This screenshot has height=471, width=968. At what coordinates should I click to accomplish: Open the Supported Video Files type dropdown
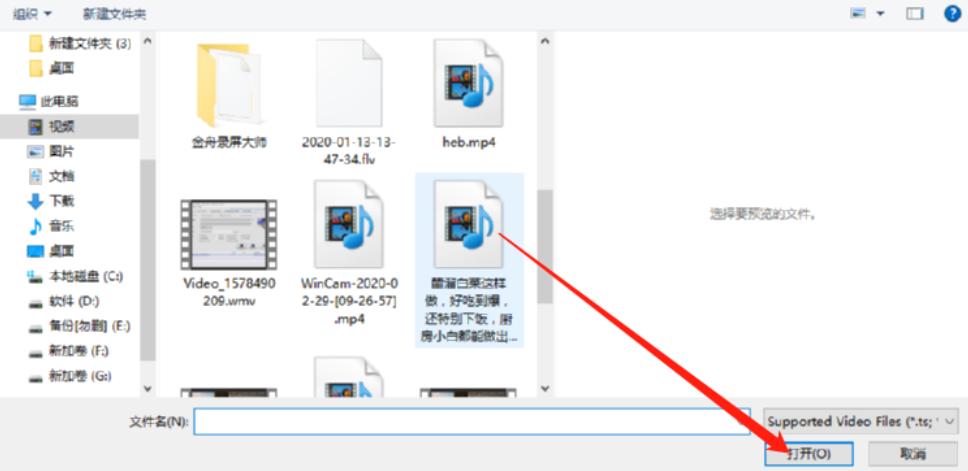tap(861, 422)
